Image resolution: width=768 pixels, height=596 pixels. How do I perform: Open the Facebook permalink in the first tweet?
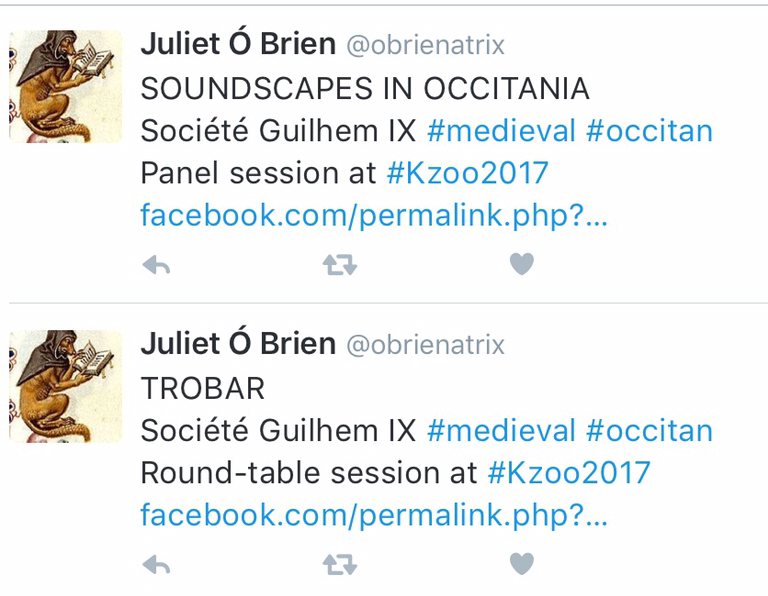coord(373,215)
